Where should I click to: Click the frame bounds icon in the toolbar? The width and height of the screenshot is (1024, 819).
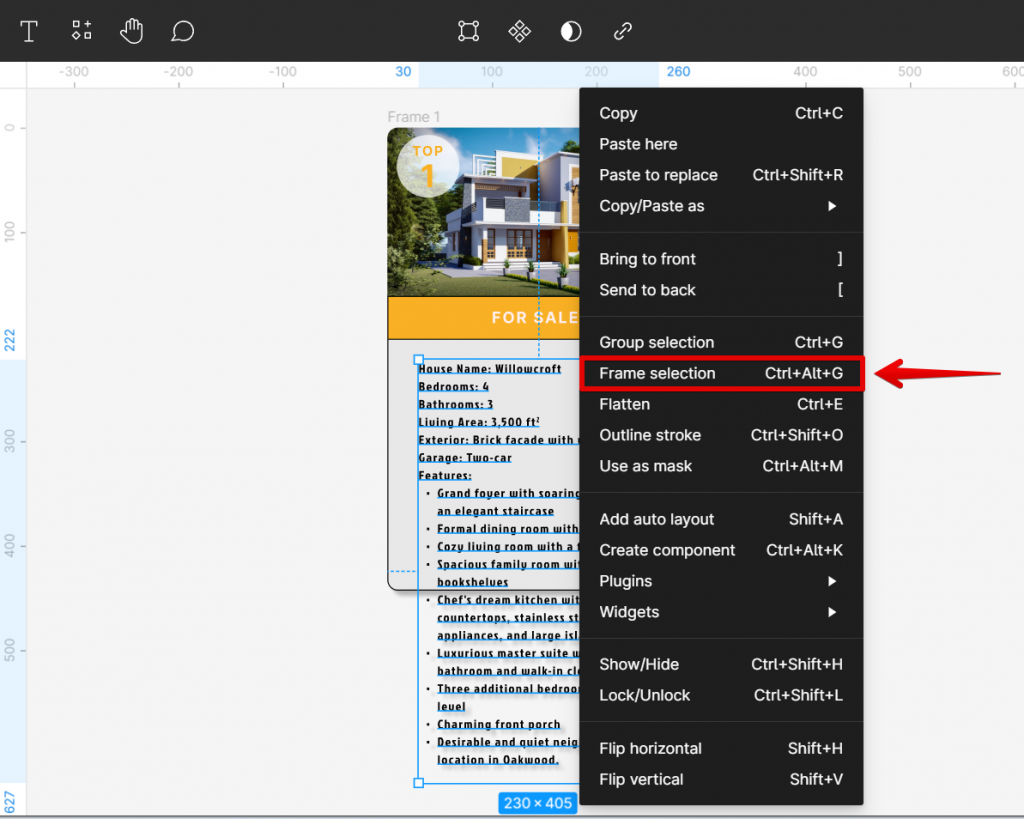pos(467,31)
